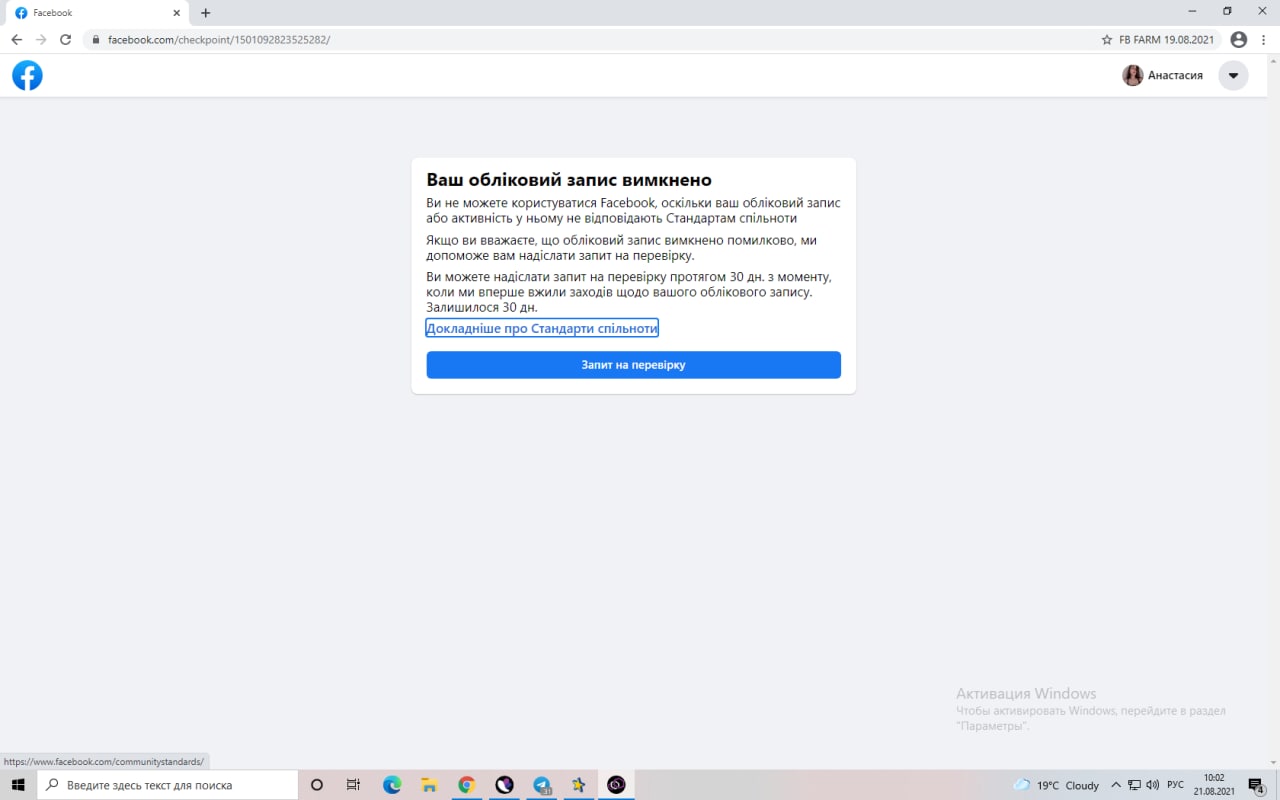
Task: Show hidden system tray icons
Action: (1116, 785)
